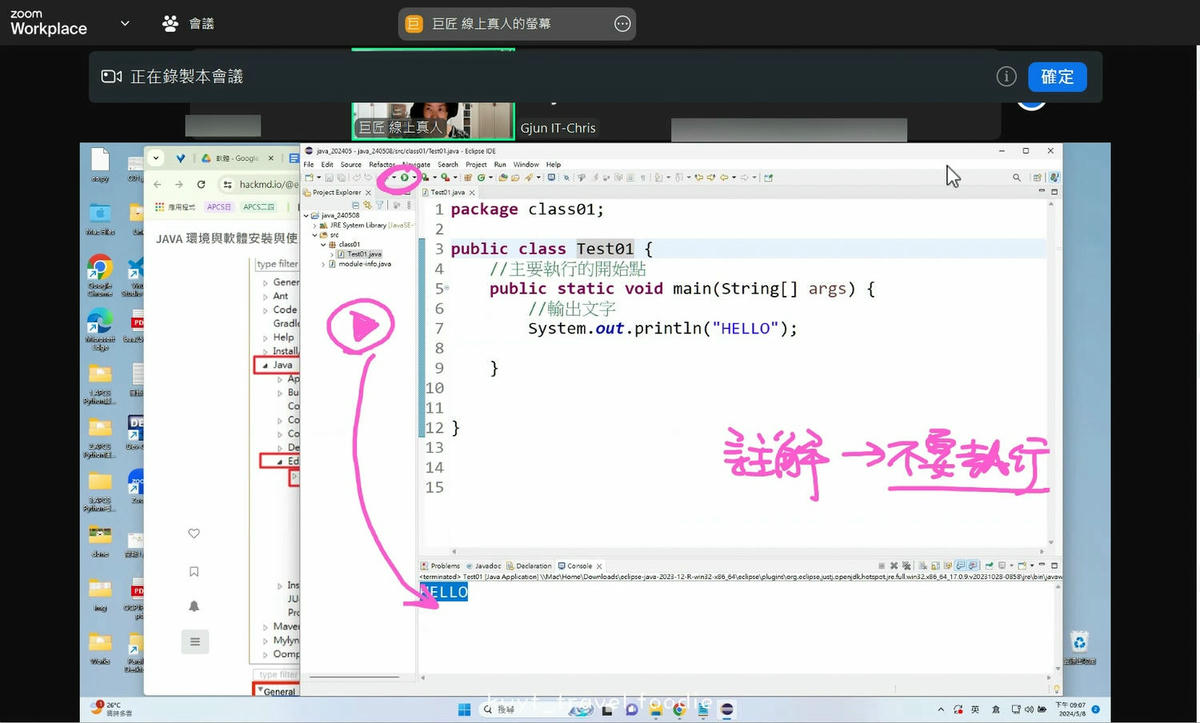Click Eclipse Open Type toolbar icon
Image resolution: width=1200 pixels, height=723 pixels.
pos(503,177)
